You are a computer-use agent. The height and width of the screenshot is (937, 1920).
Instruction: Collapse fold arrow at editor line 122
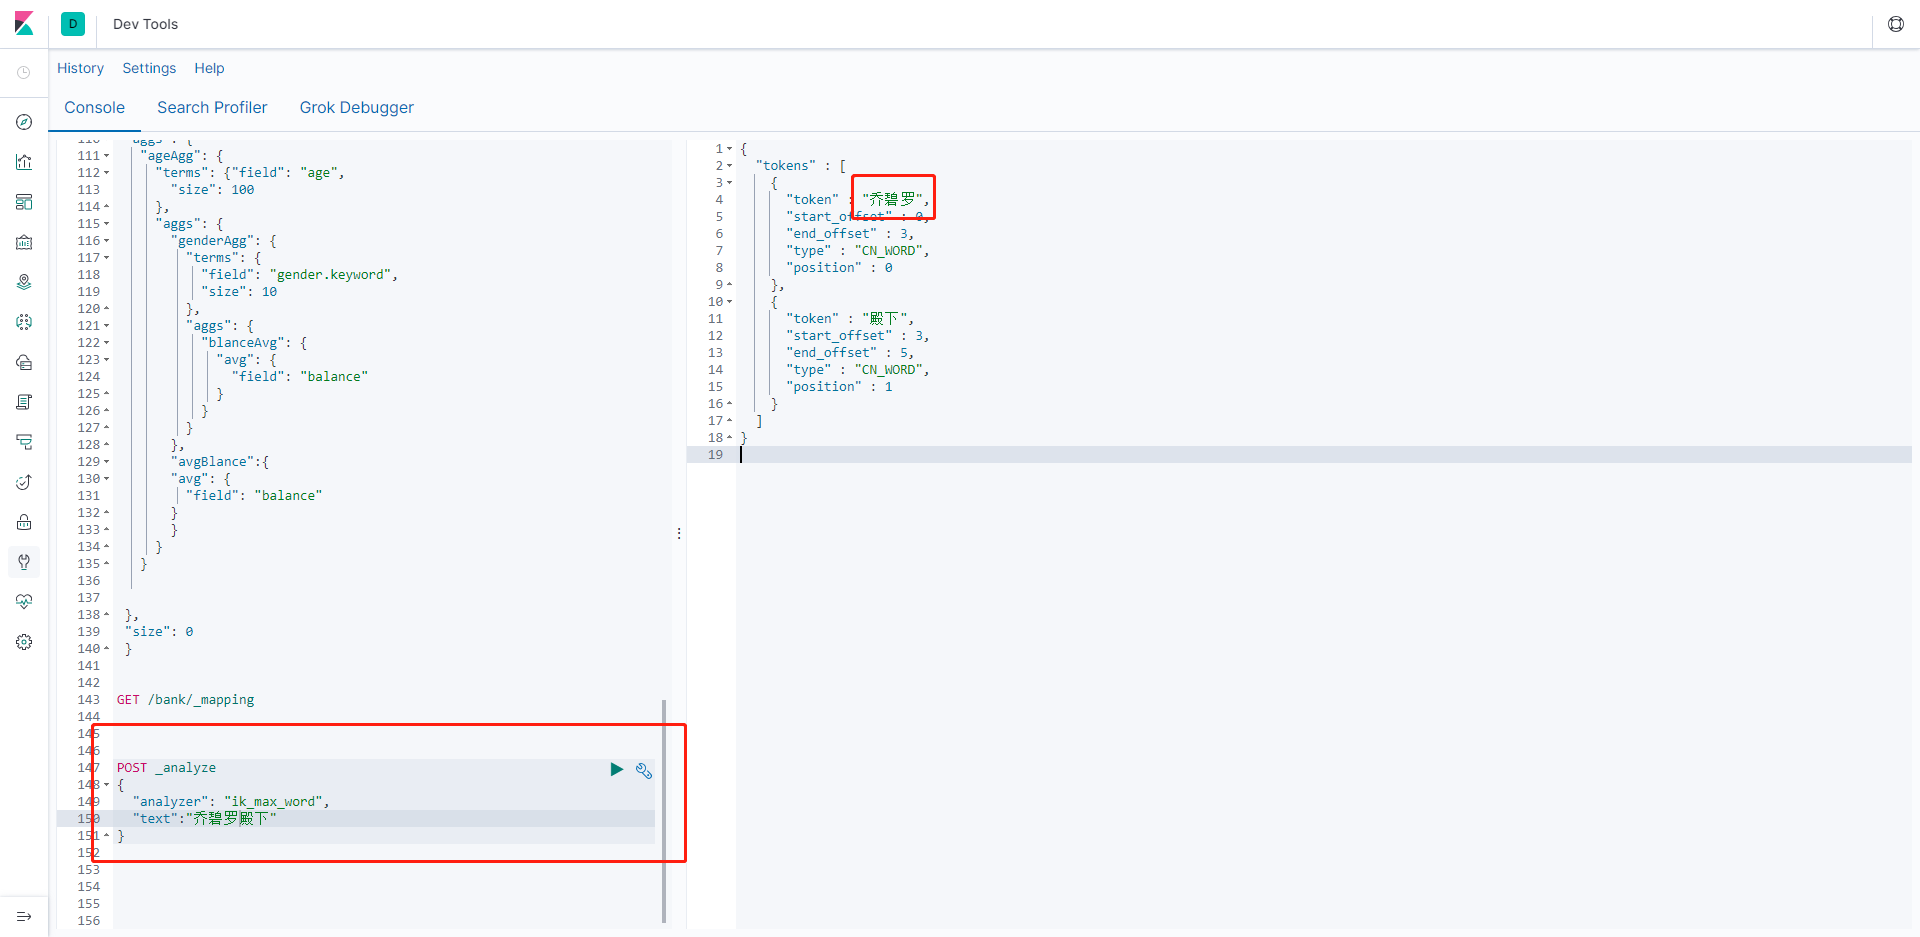click(107, 343)
